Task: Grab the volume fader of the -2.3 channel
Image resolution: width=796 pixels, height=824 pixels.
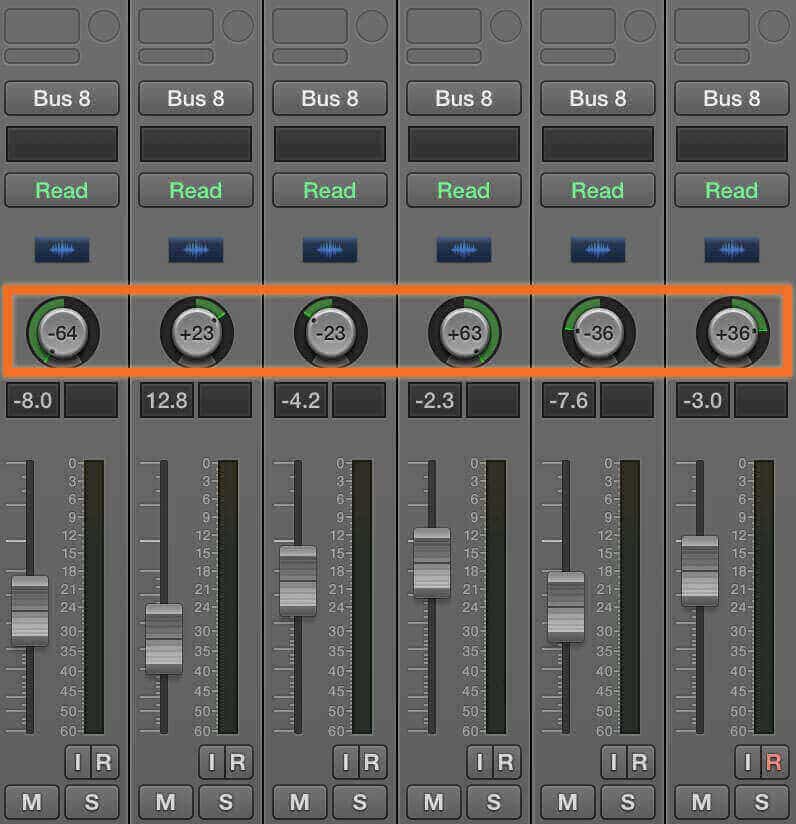Action: click(x=432, y=563)
